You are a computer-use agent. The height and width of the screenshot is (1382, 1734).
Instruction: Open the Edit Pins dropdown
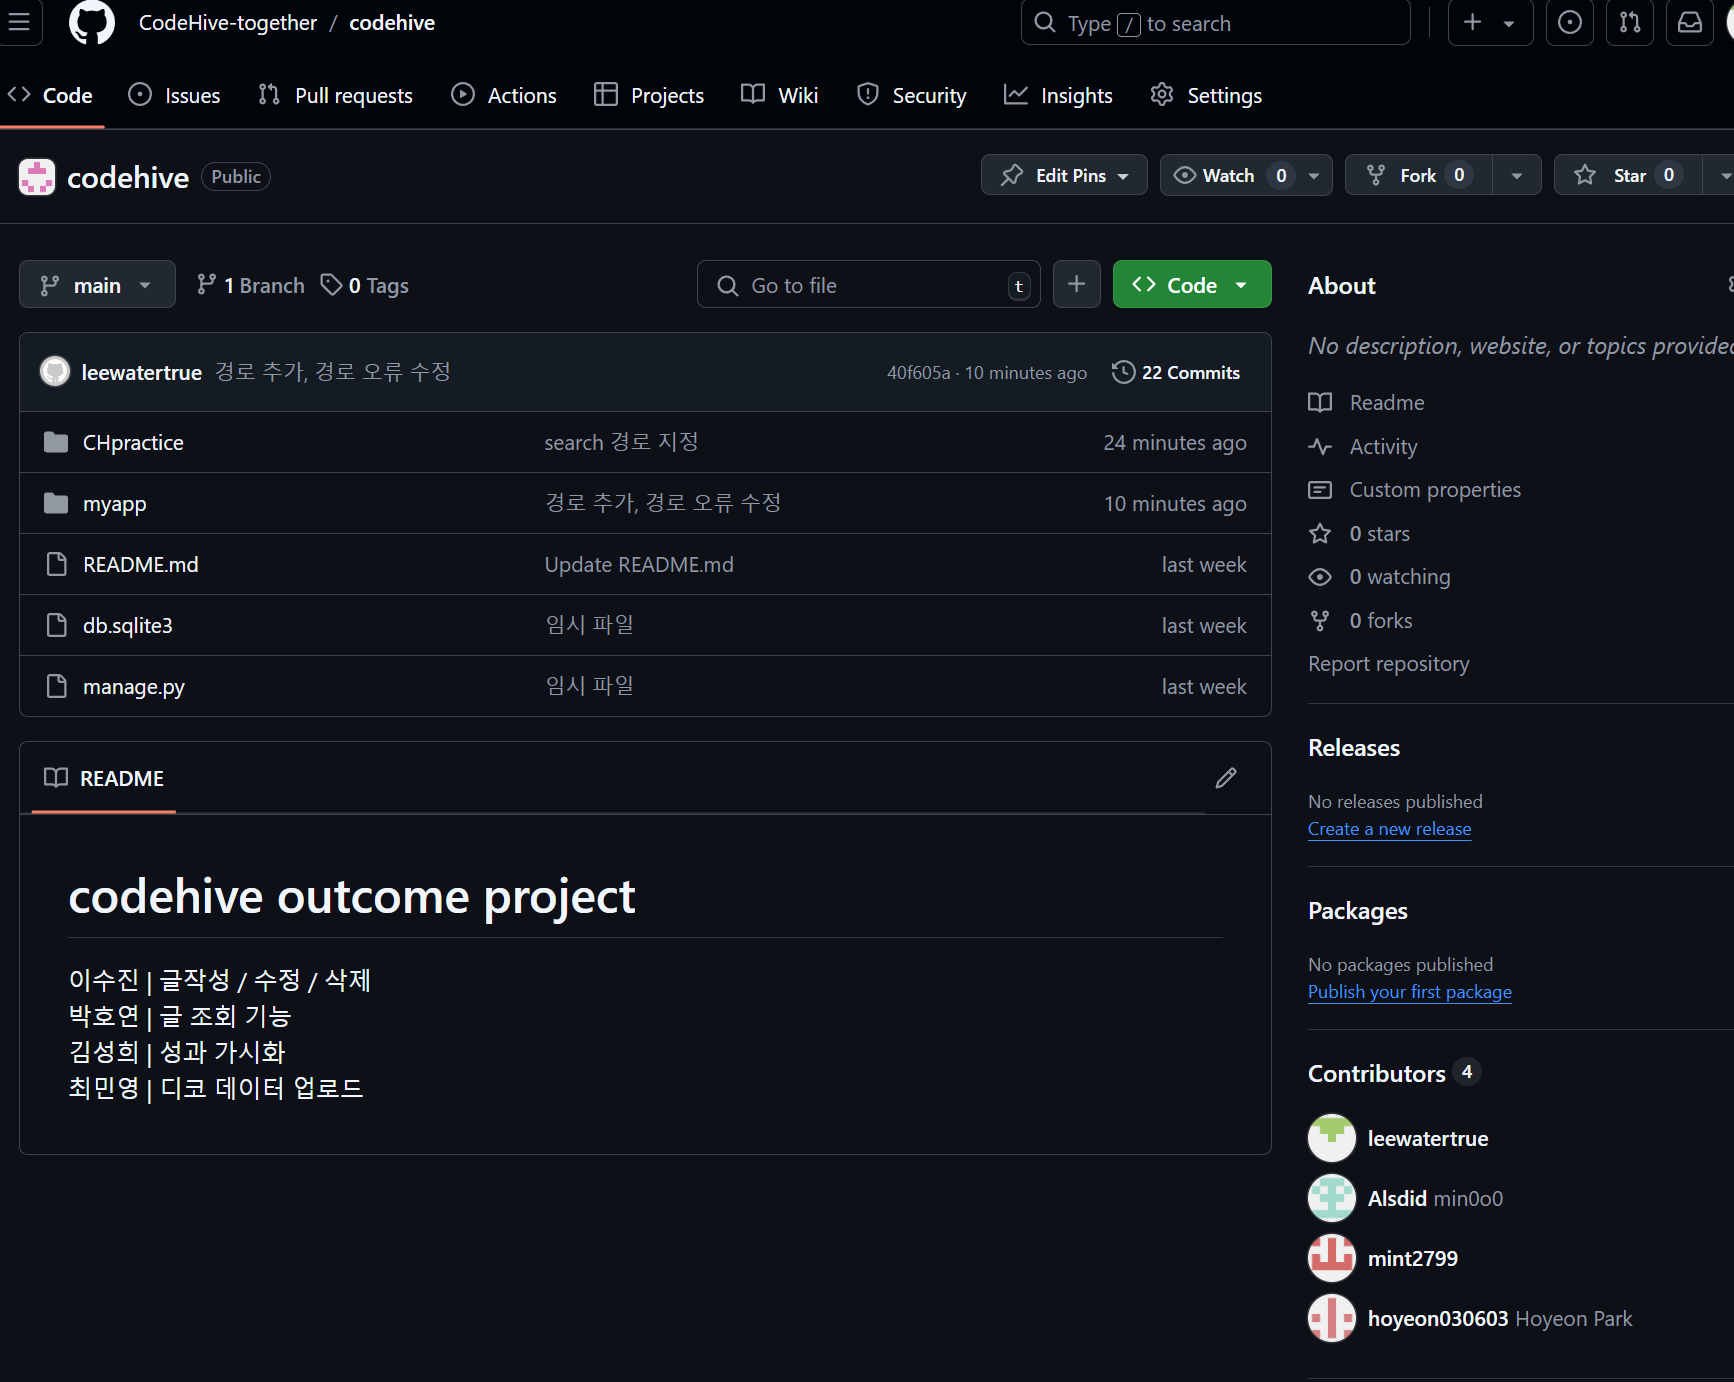click(x=1064, y=175)
